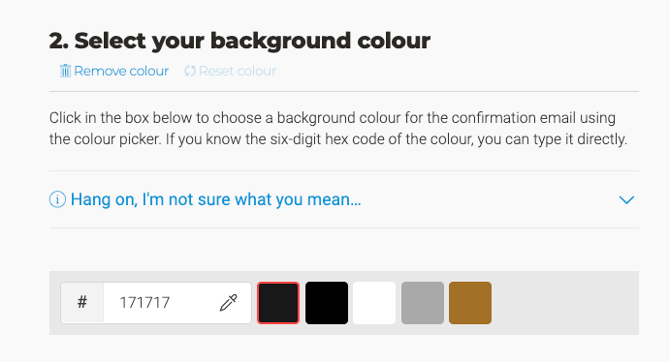
Task: Pick the light grey colour swatch
Action: (x=422, y=303)
